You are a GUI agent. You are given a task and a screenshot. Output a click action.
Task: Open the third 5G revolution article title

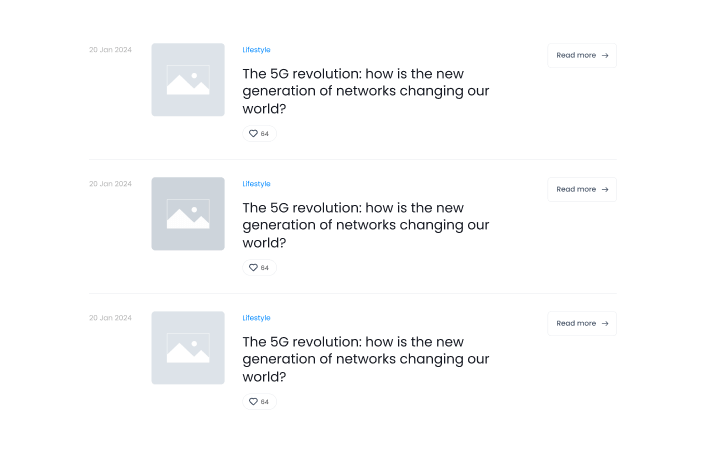(x=365, y=359)
